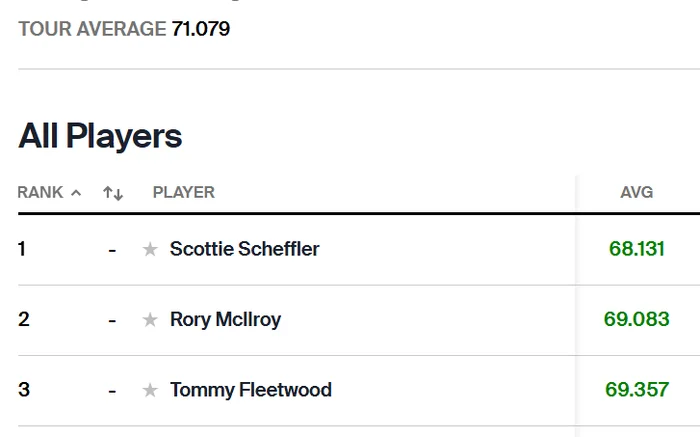Favorite Scottie Scheffler with the star icon
700x437 pixels.
click(x=150, y=249)
